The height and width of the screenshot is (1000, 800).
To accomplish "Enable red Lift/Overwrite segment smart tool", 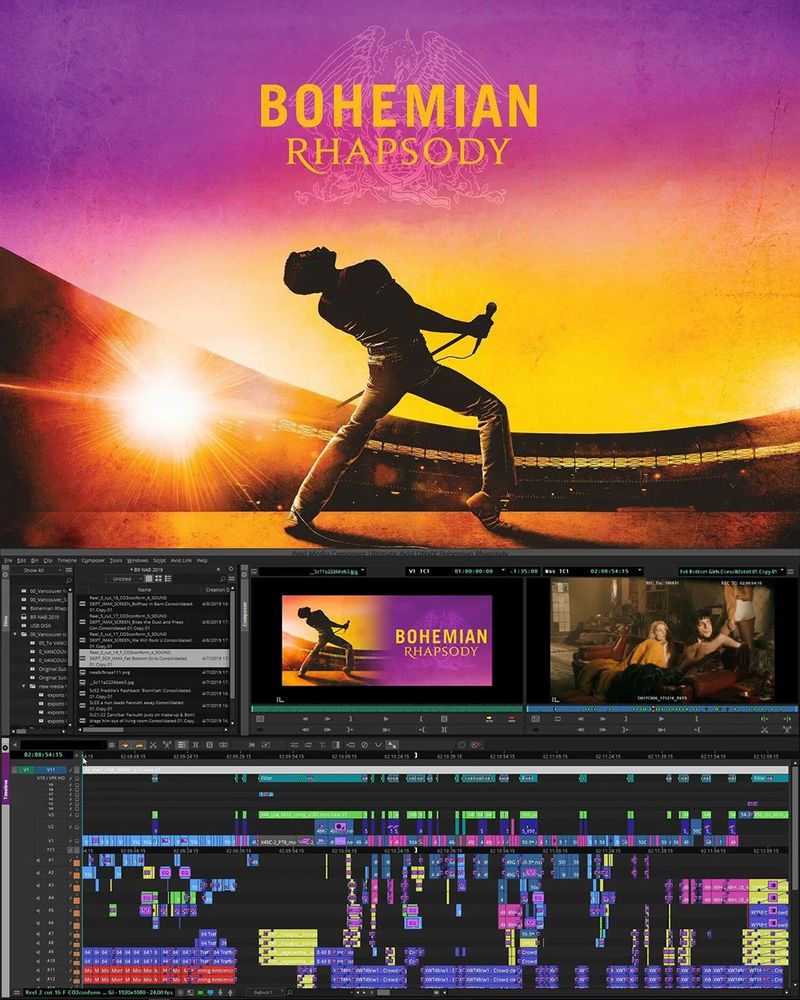I will coord(138,744).
